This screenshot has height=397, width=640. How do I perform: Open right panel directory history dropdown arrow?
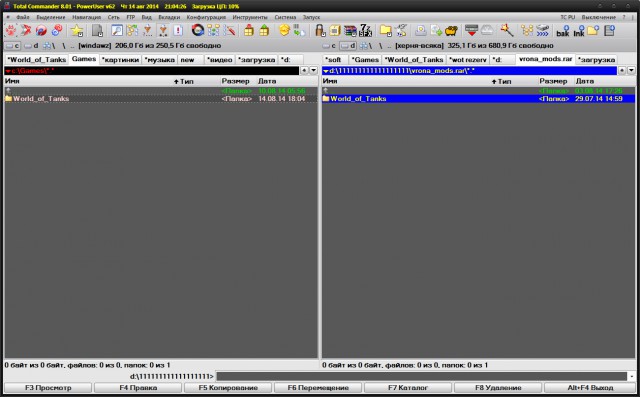tap(631, 71)
